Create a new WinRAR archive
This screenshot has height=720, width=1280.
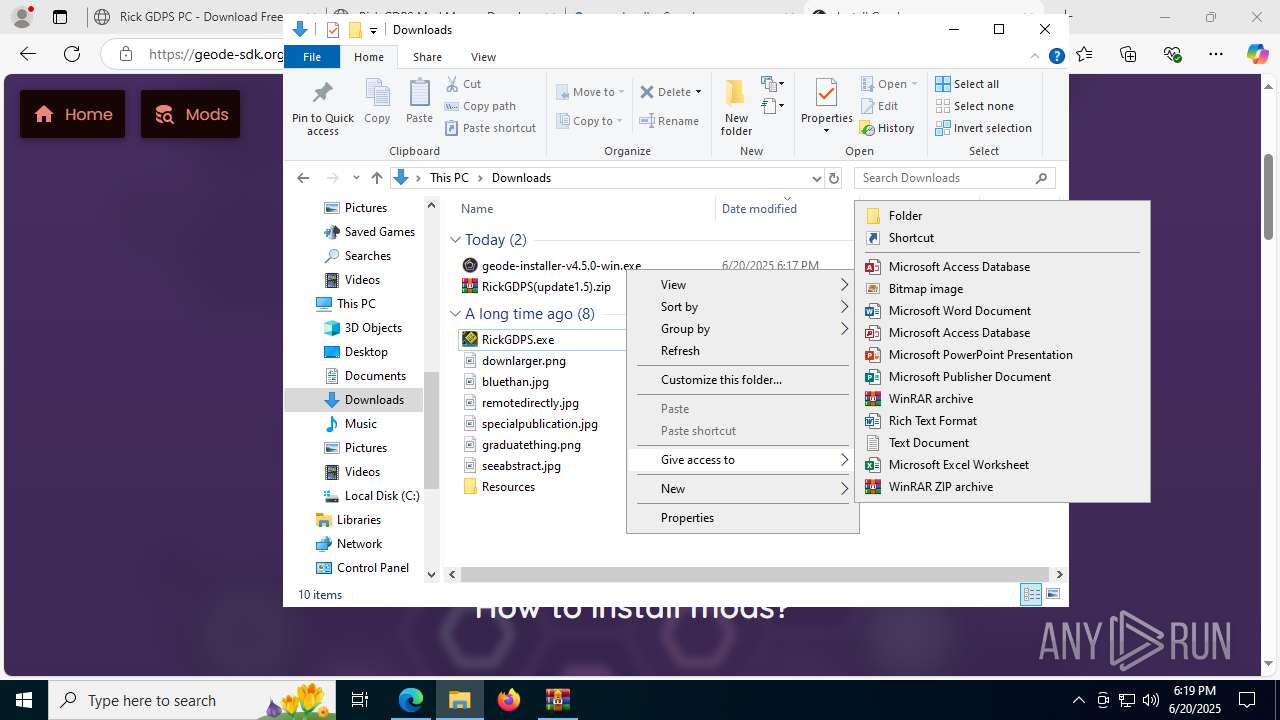pyautogui.click(x=1002, y=399)
